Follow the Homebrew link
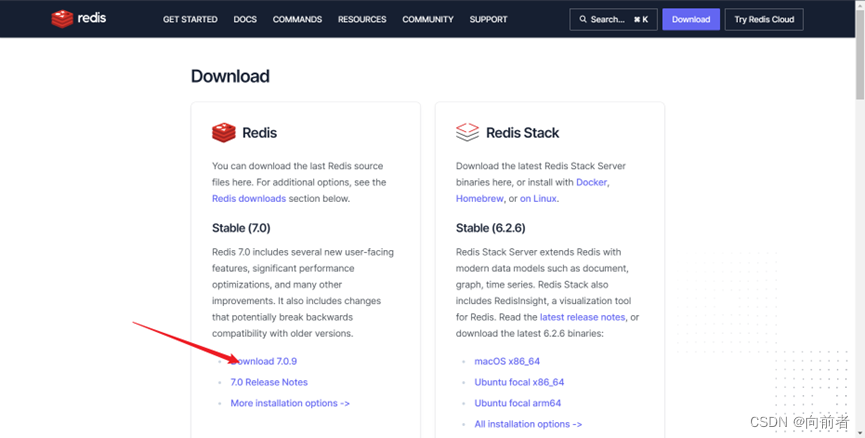Image resolution: width=865 pixels, height=438 pixels. pos(479,199)
